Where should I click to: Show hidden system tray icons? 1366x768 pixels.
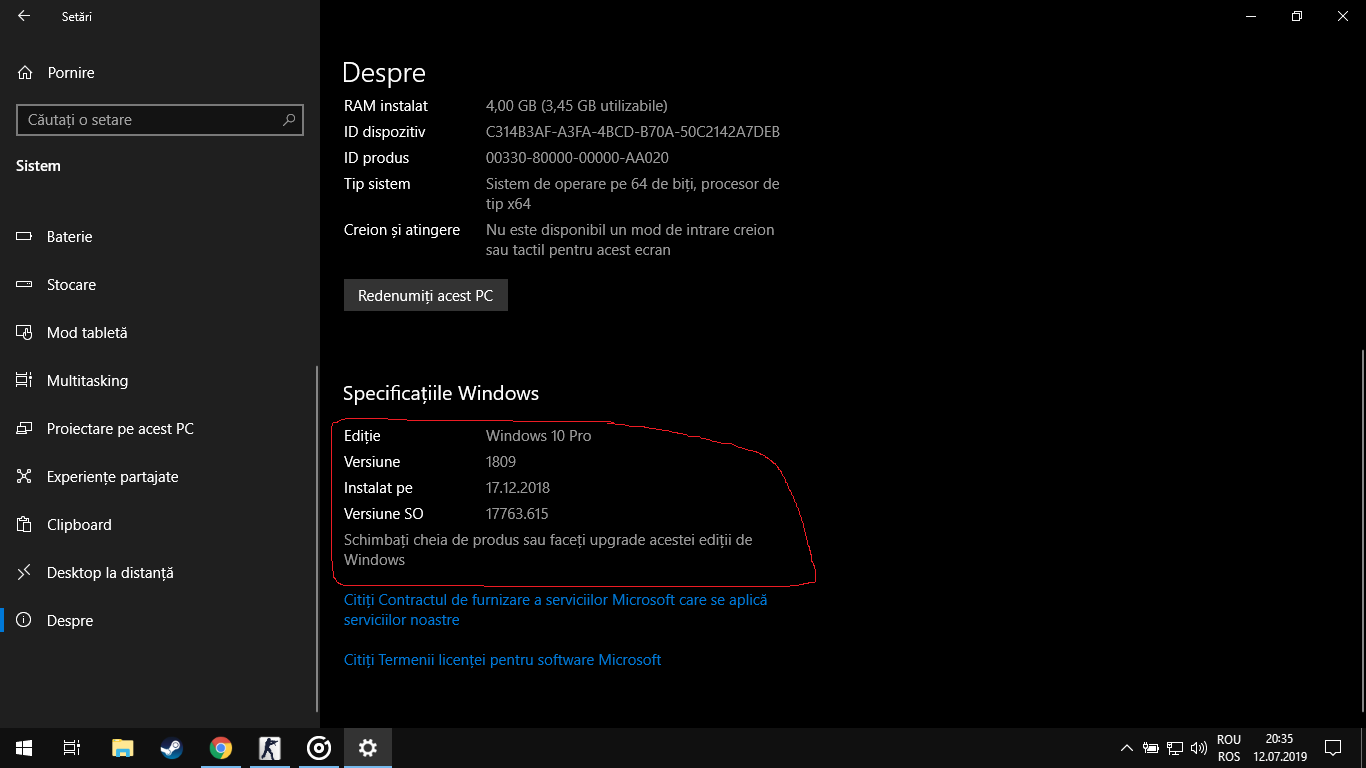pos(1127,748)
